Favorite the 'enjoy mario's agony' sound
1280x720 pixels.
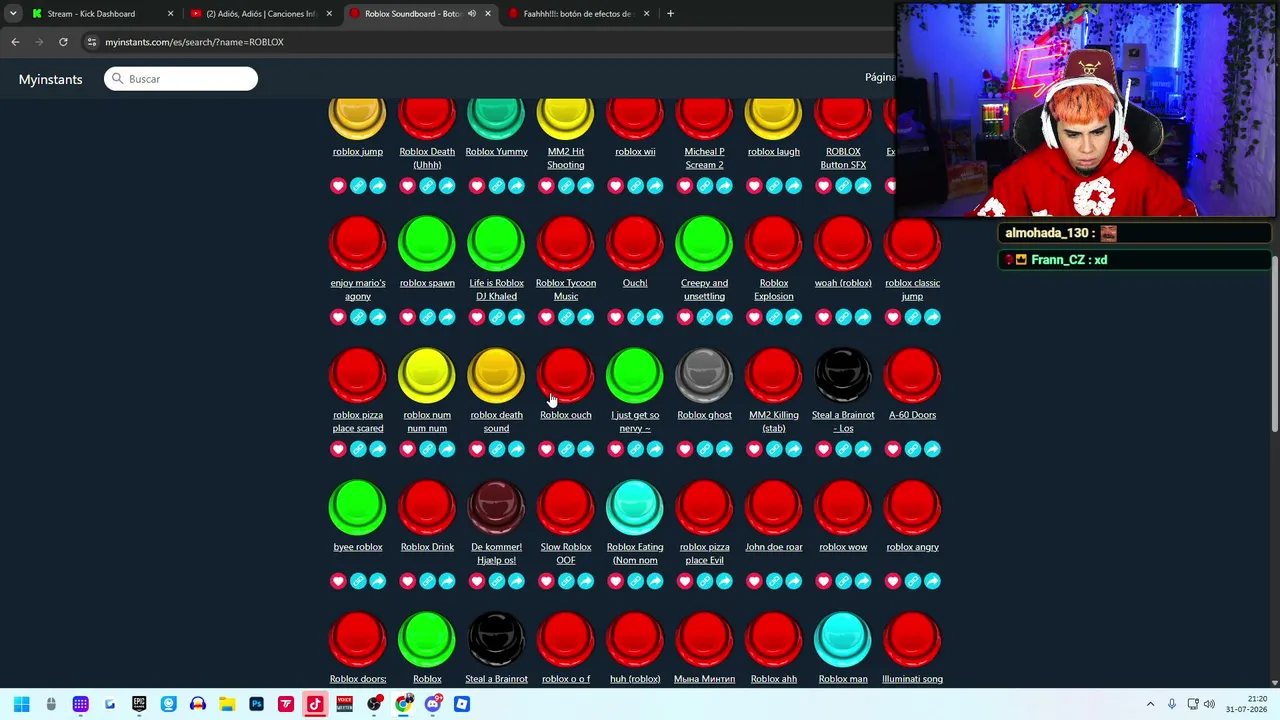coord(338,317)
